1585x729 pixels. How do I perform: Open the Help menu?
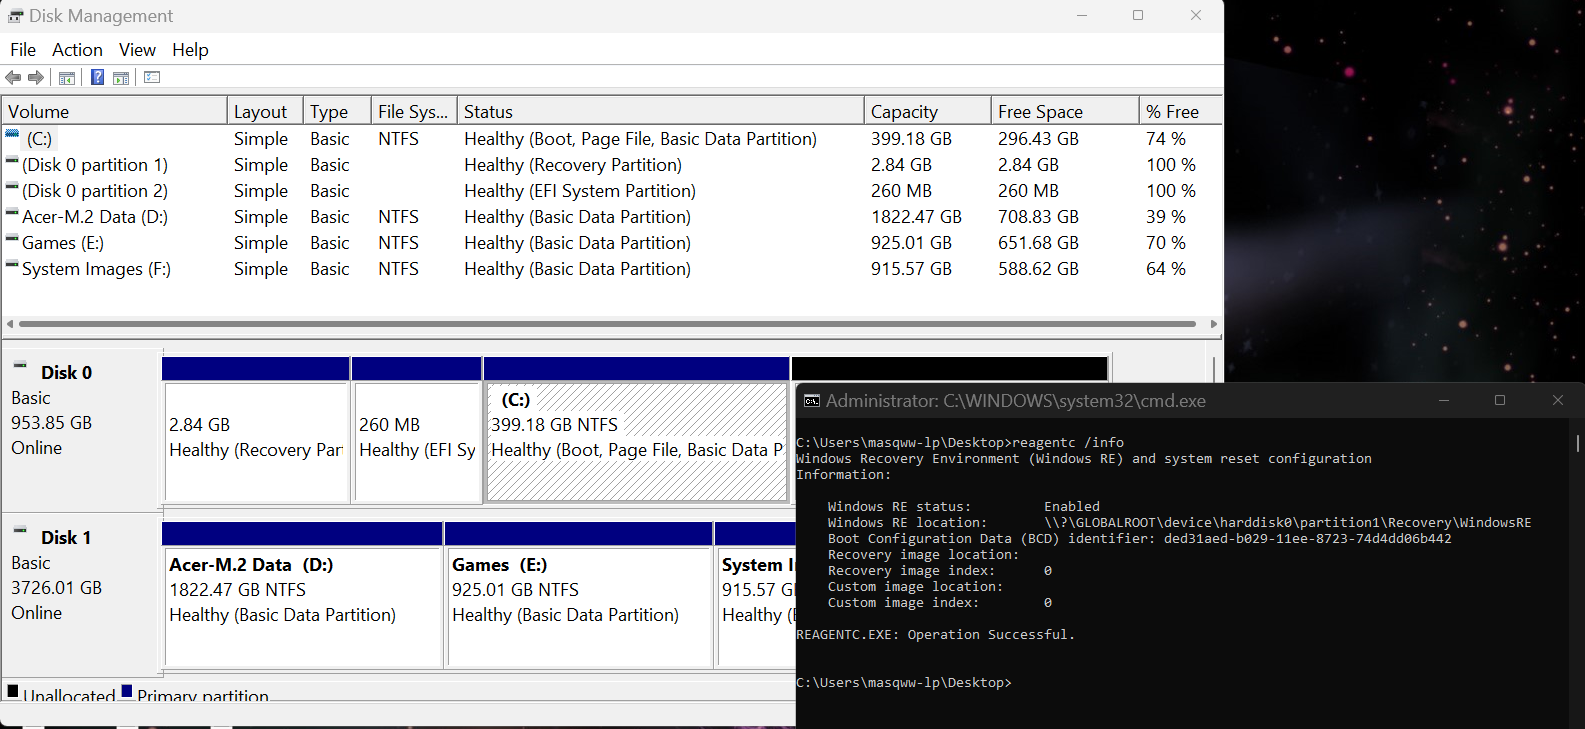(190, 50)
